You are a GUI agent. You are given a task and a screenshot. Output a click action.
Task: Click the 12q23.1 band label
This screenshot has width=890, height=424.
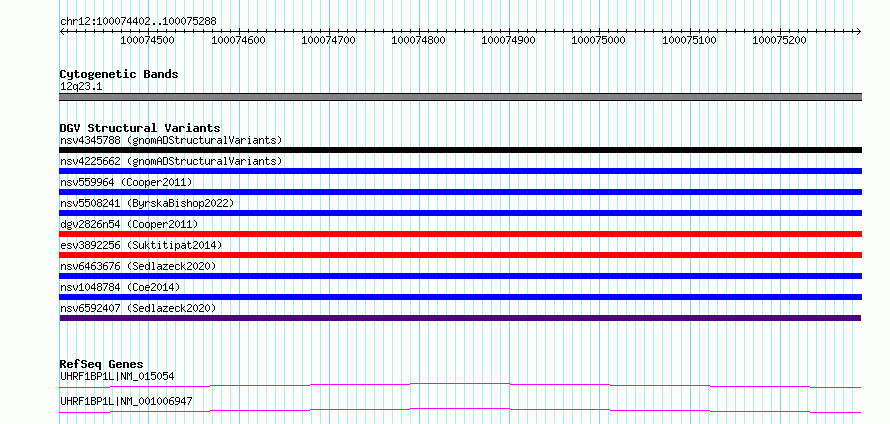tap(81, 87)
